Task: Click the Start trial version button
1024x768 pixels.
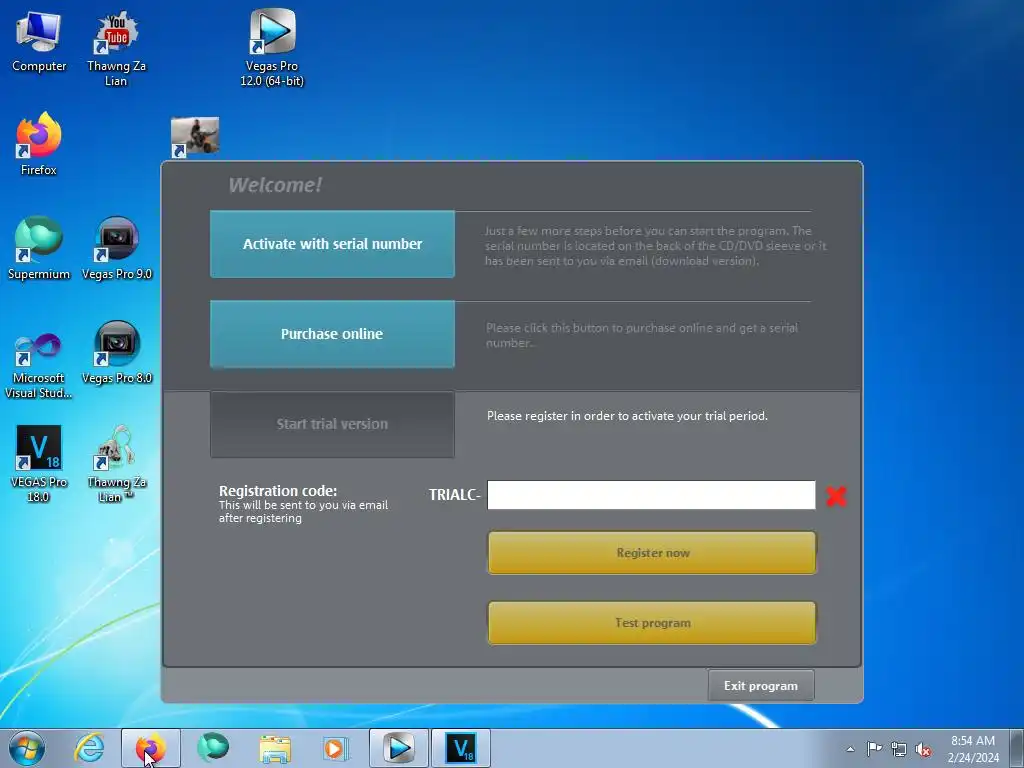Action: (332, 424)
